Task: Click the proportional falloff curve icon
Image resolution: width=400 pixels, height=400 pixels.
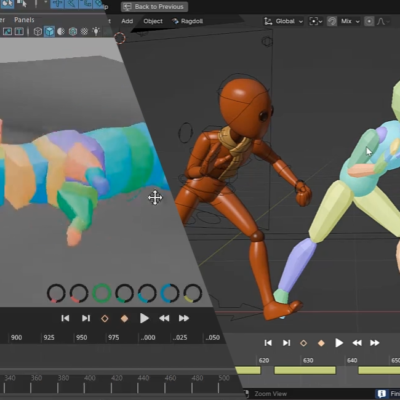Action: click(x=381, y=21)
